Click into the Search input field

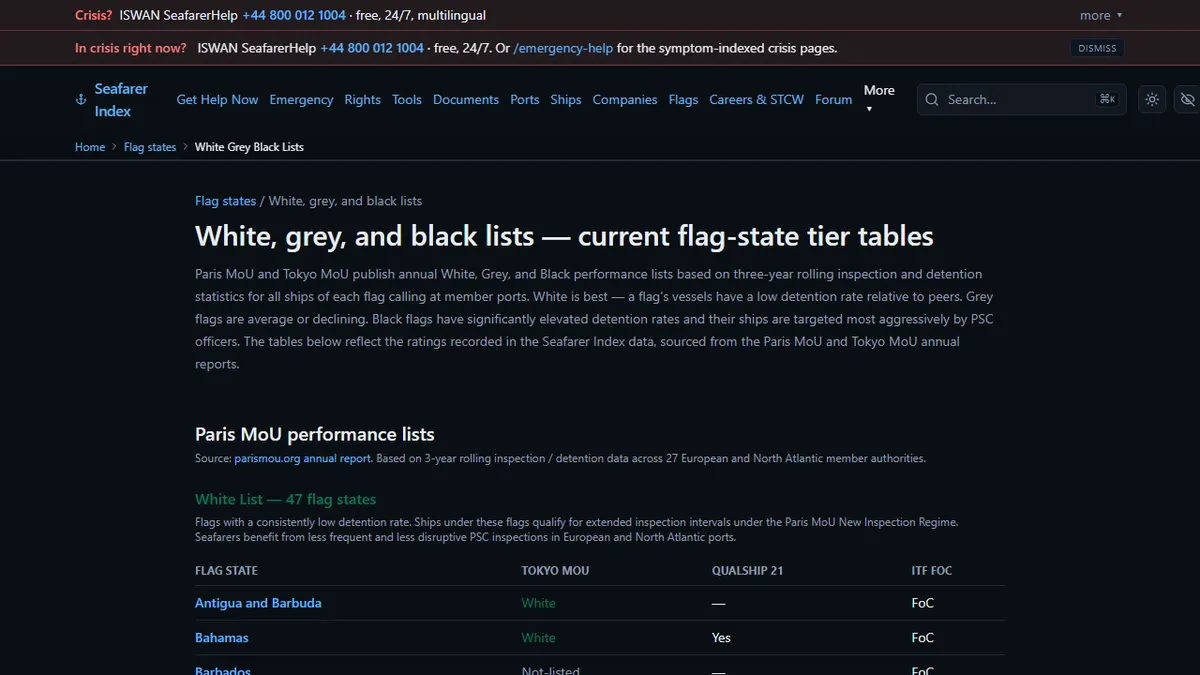(x=1021, y=99)
